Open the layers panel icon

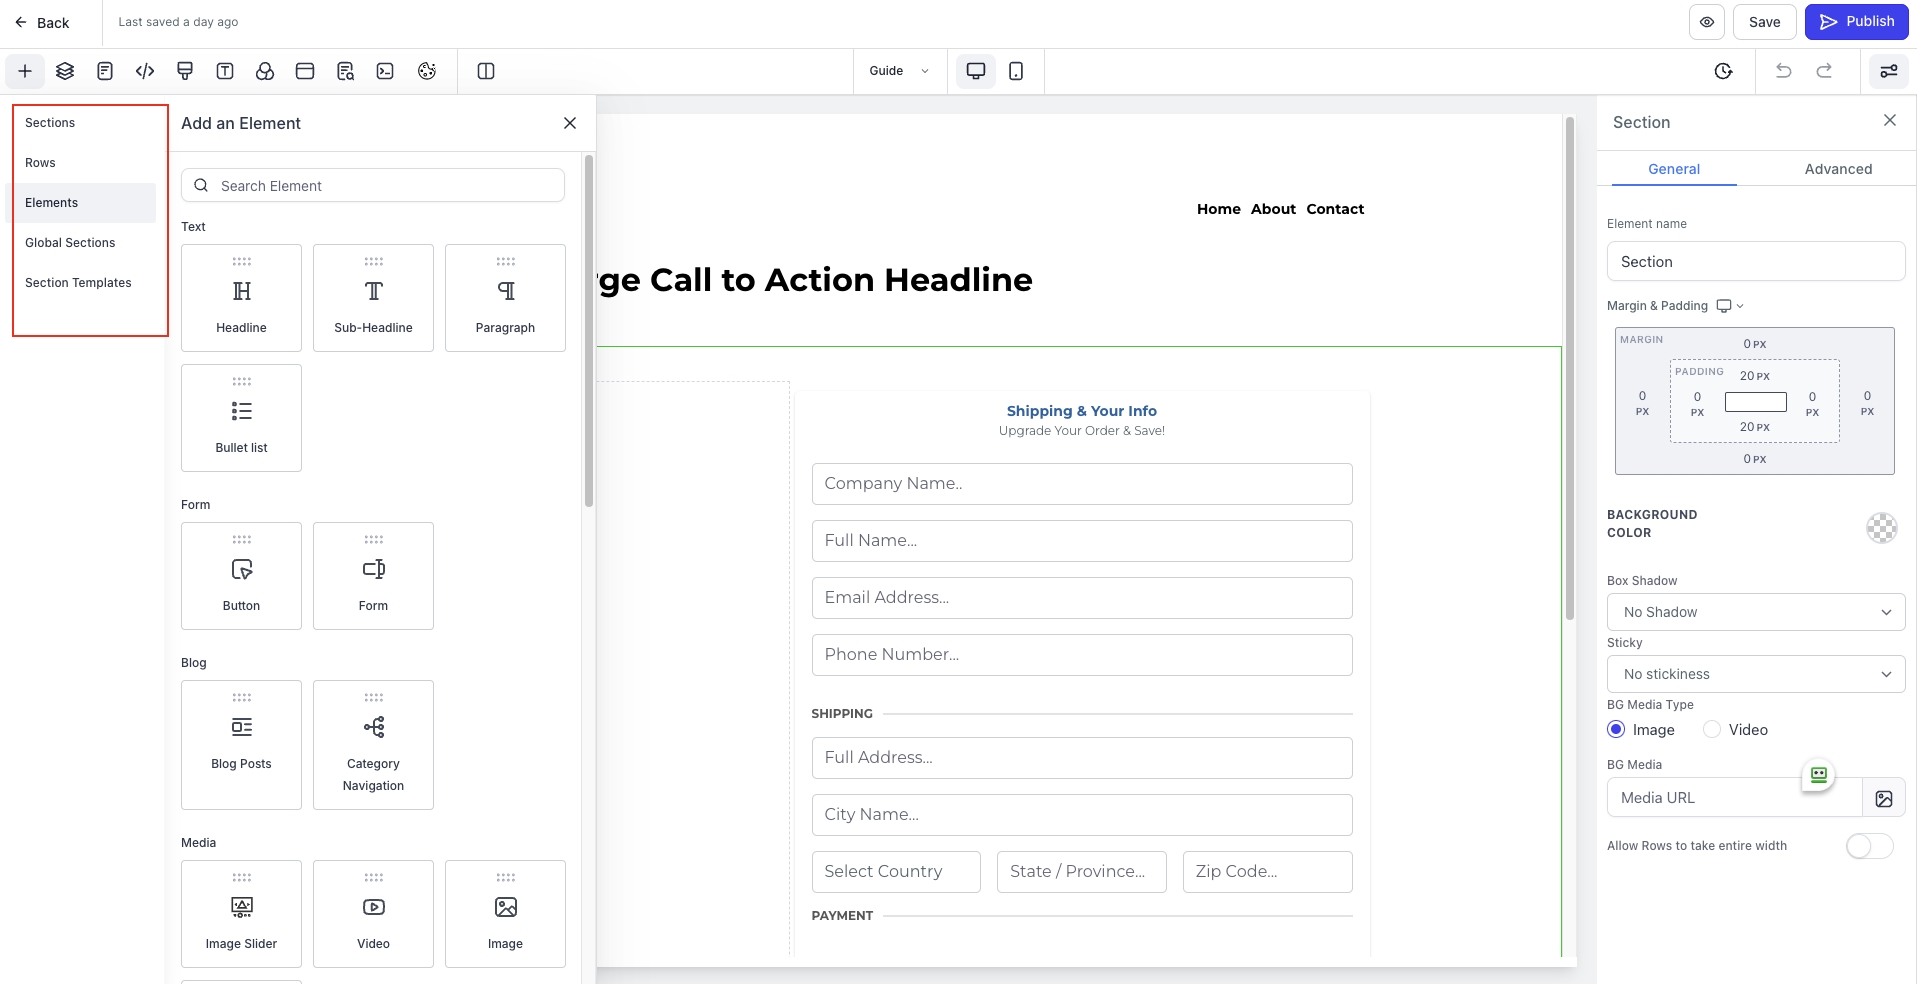(x=65, y=71)
